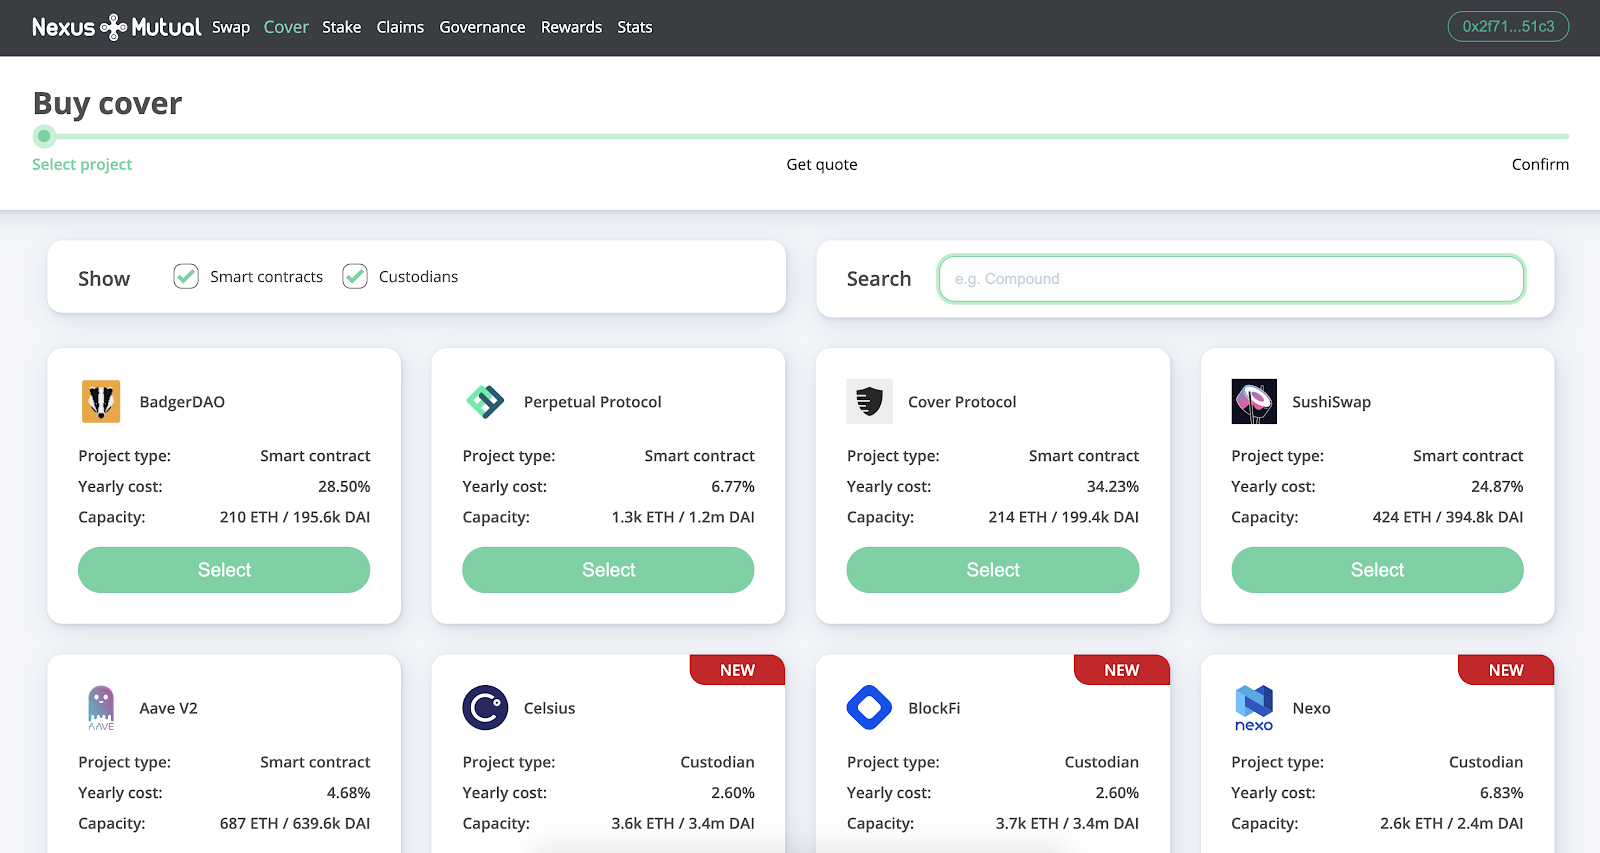Screen dimensions: 1600x853
Task: Click the BadgerDAO badger icon
Action: 101,401
